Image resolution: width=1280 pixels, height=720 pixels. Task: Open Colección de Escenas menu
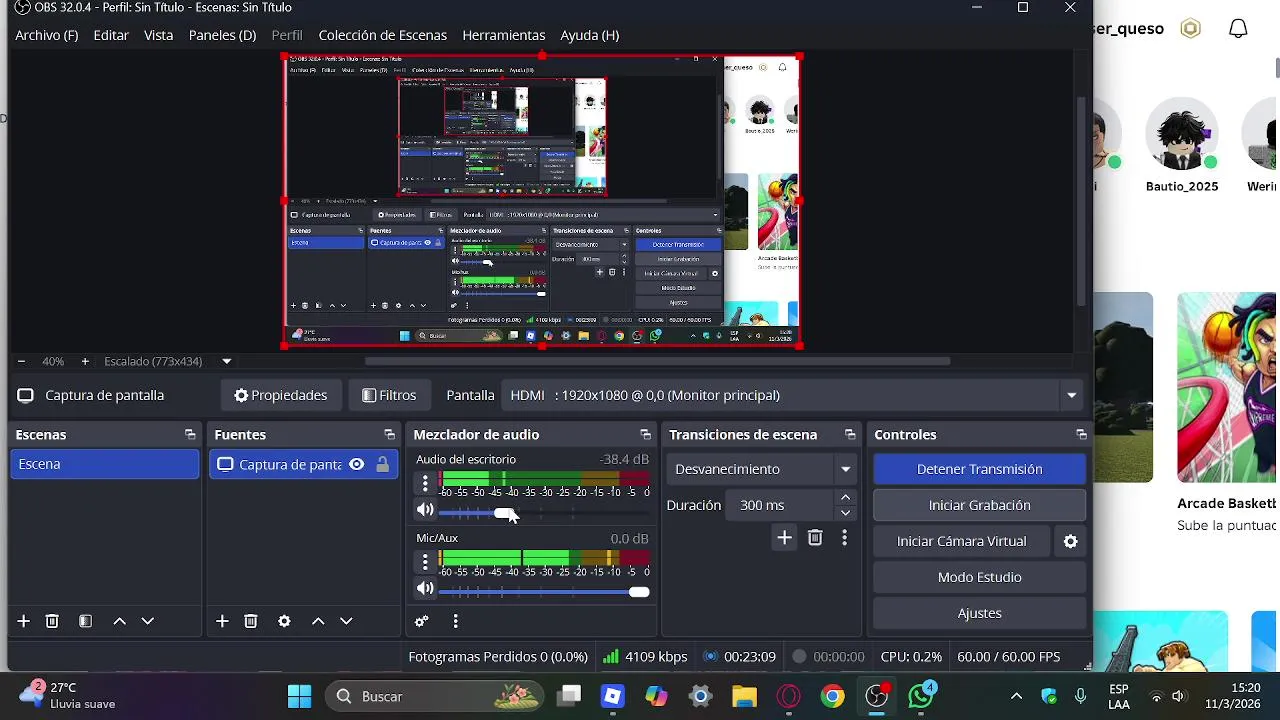pyautogui.click(x=382, y=35)
